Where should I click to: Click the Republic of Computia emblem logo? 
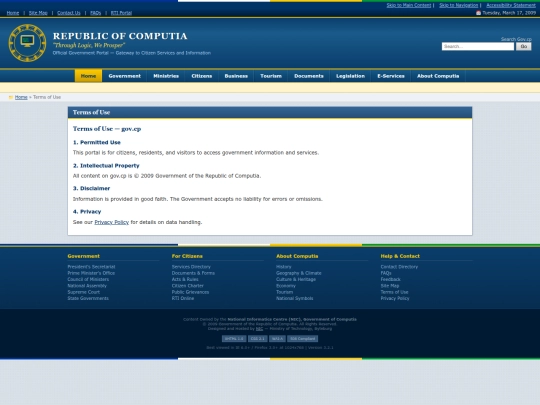coord(27,43)
